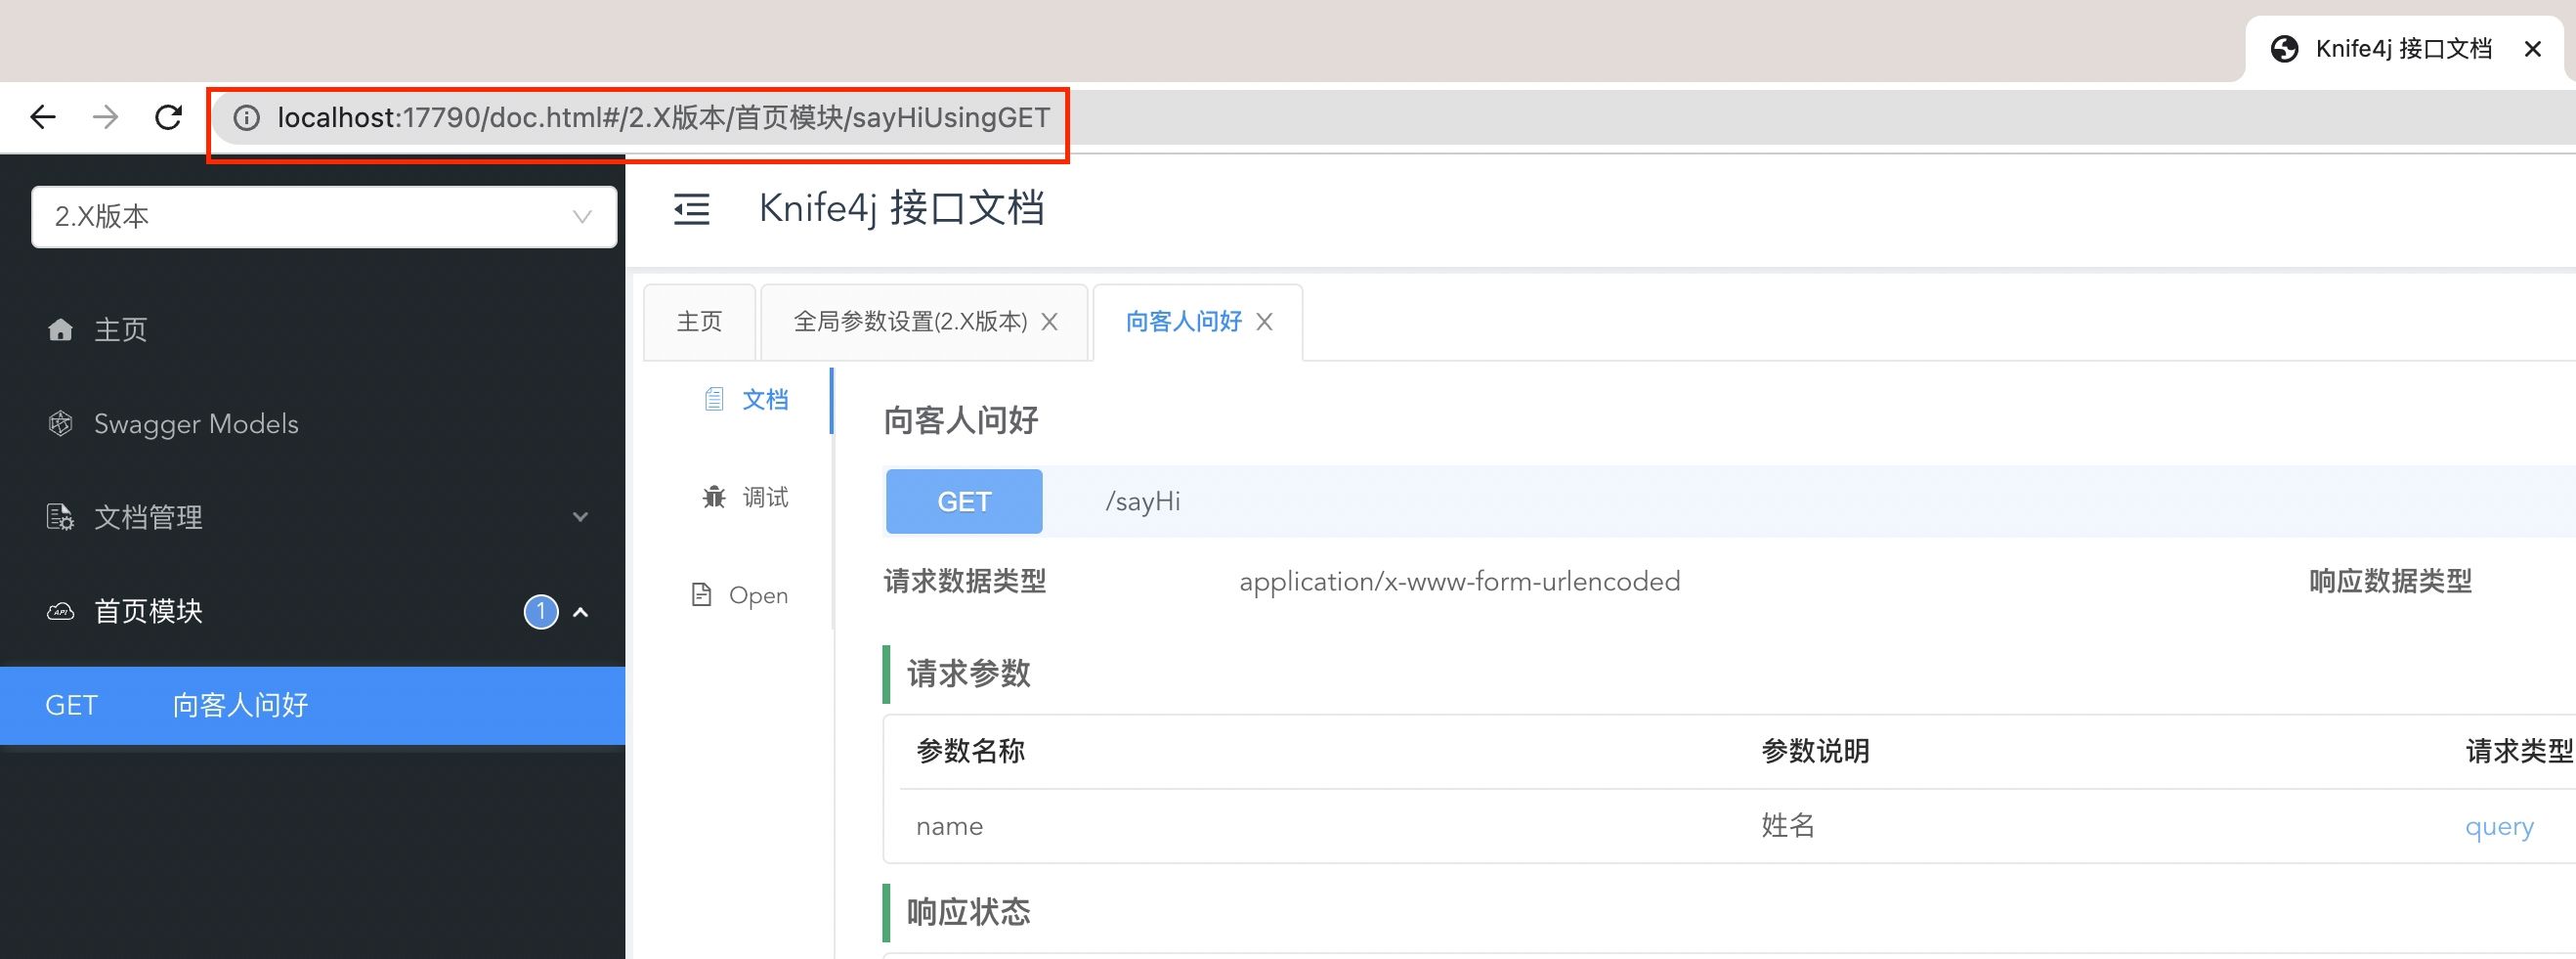Click the home icon in sidebar
This screenshot has width=2576, height=959.
pyautogui.click(x=60, y=329)
